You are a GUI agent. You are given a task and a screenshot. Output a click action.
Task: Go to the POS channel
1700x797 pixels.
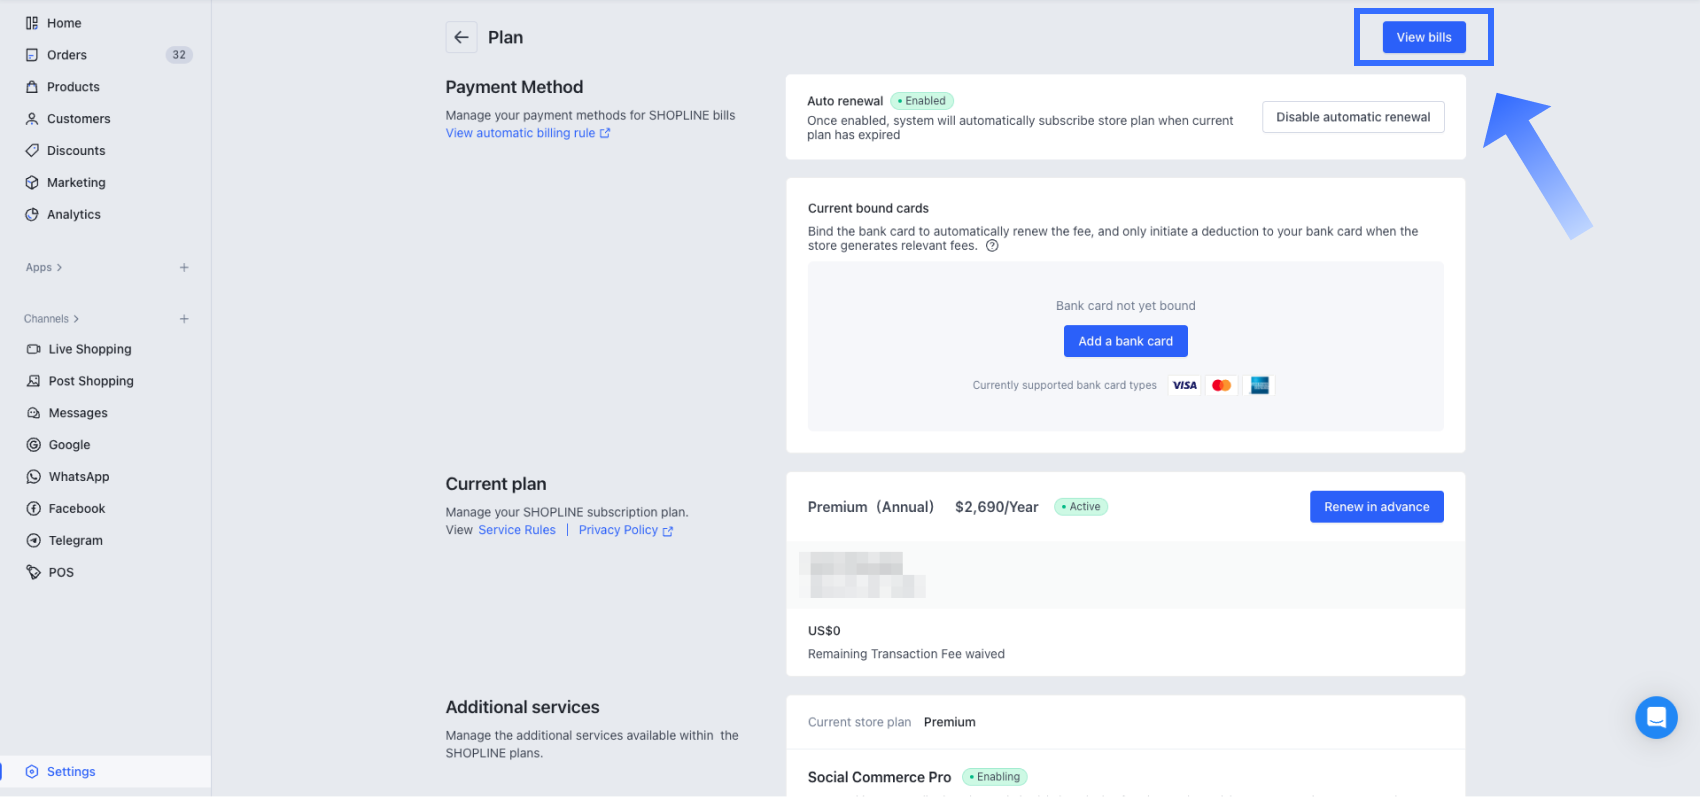pyautogui.click(x=61, y=573)
